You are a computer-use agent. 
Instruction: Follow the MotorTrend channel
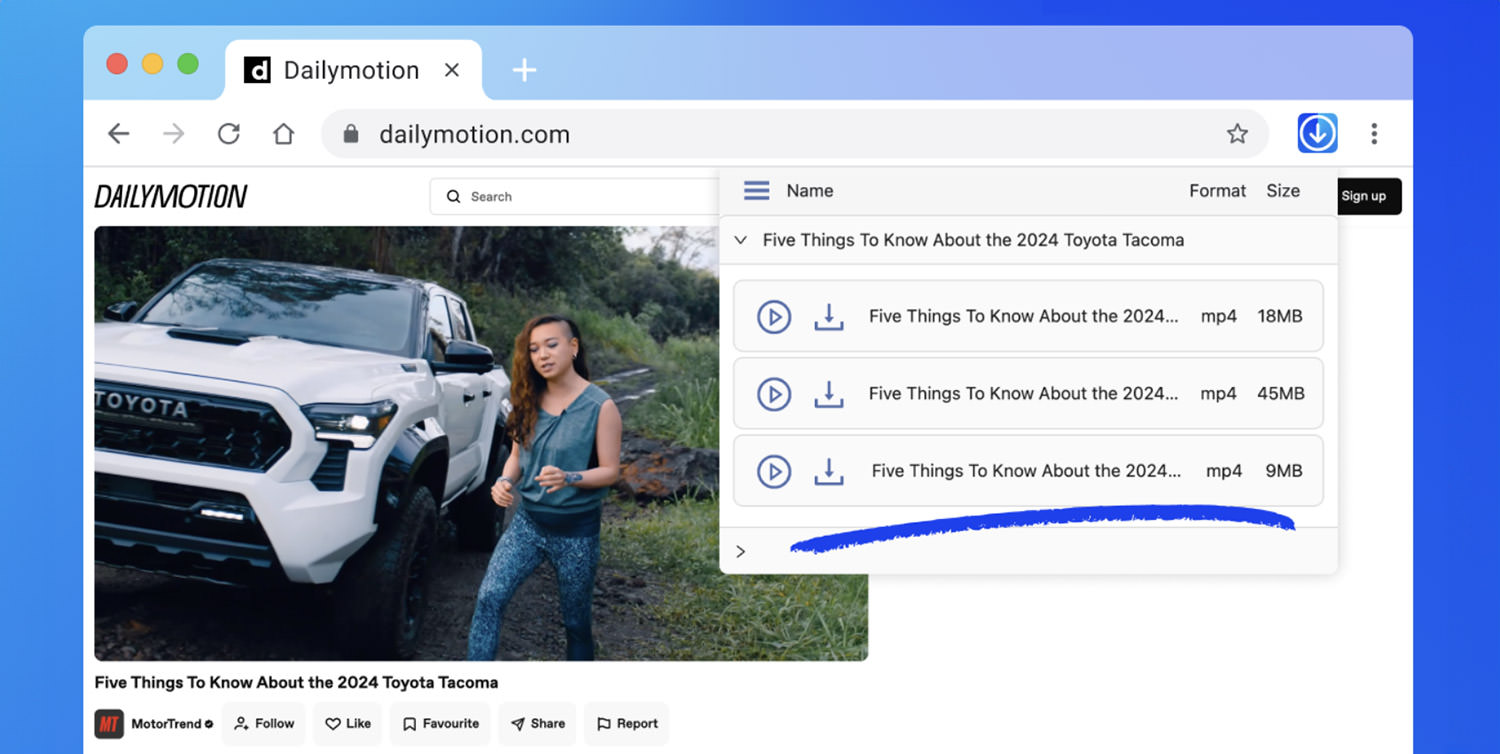tap(265, 724)
